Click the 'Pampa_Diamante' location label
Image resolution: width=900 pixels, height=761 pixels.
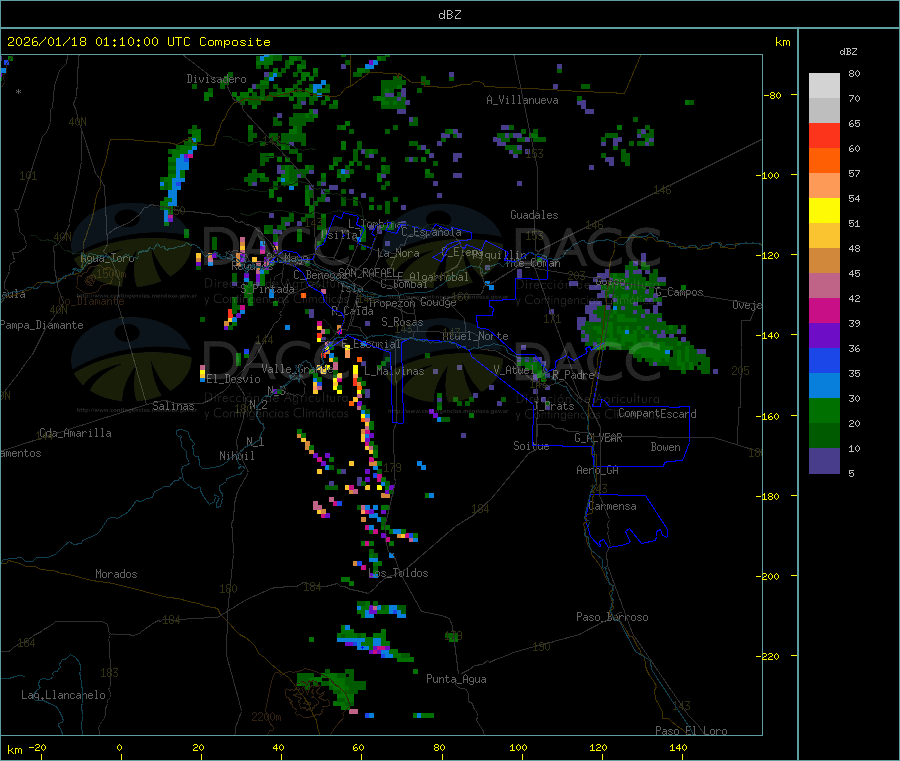tap(42, 325)
